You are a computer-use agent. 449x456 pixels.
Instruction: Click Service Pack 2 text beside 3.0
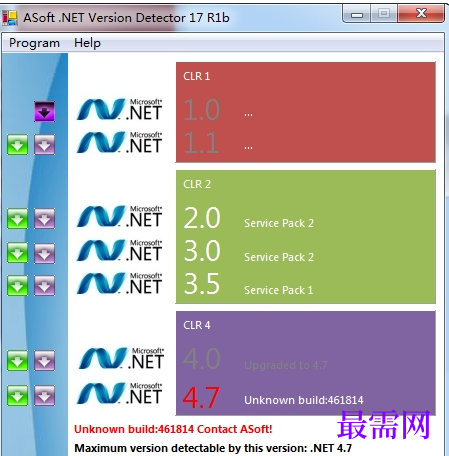(x=279, y=257)
